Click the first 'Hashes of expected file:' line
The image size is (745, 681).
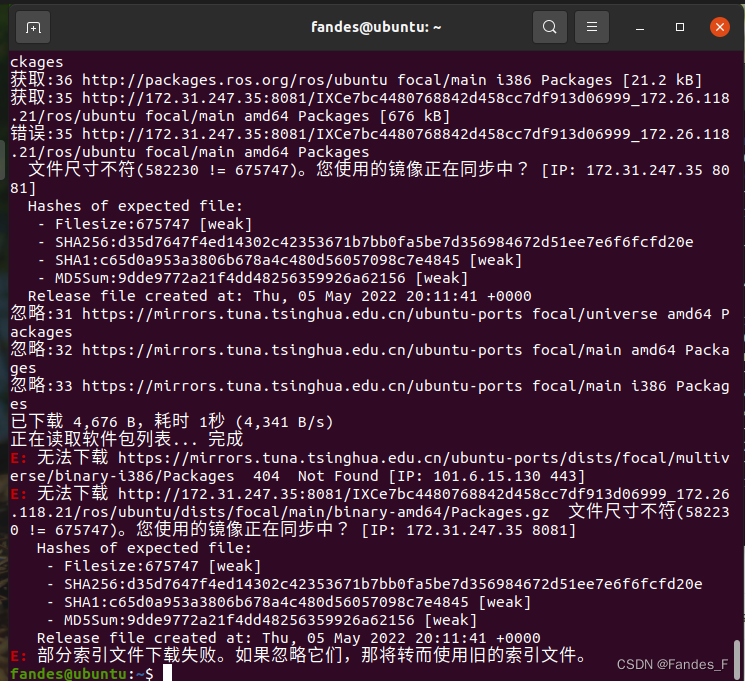(135, 206)
